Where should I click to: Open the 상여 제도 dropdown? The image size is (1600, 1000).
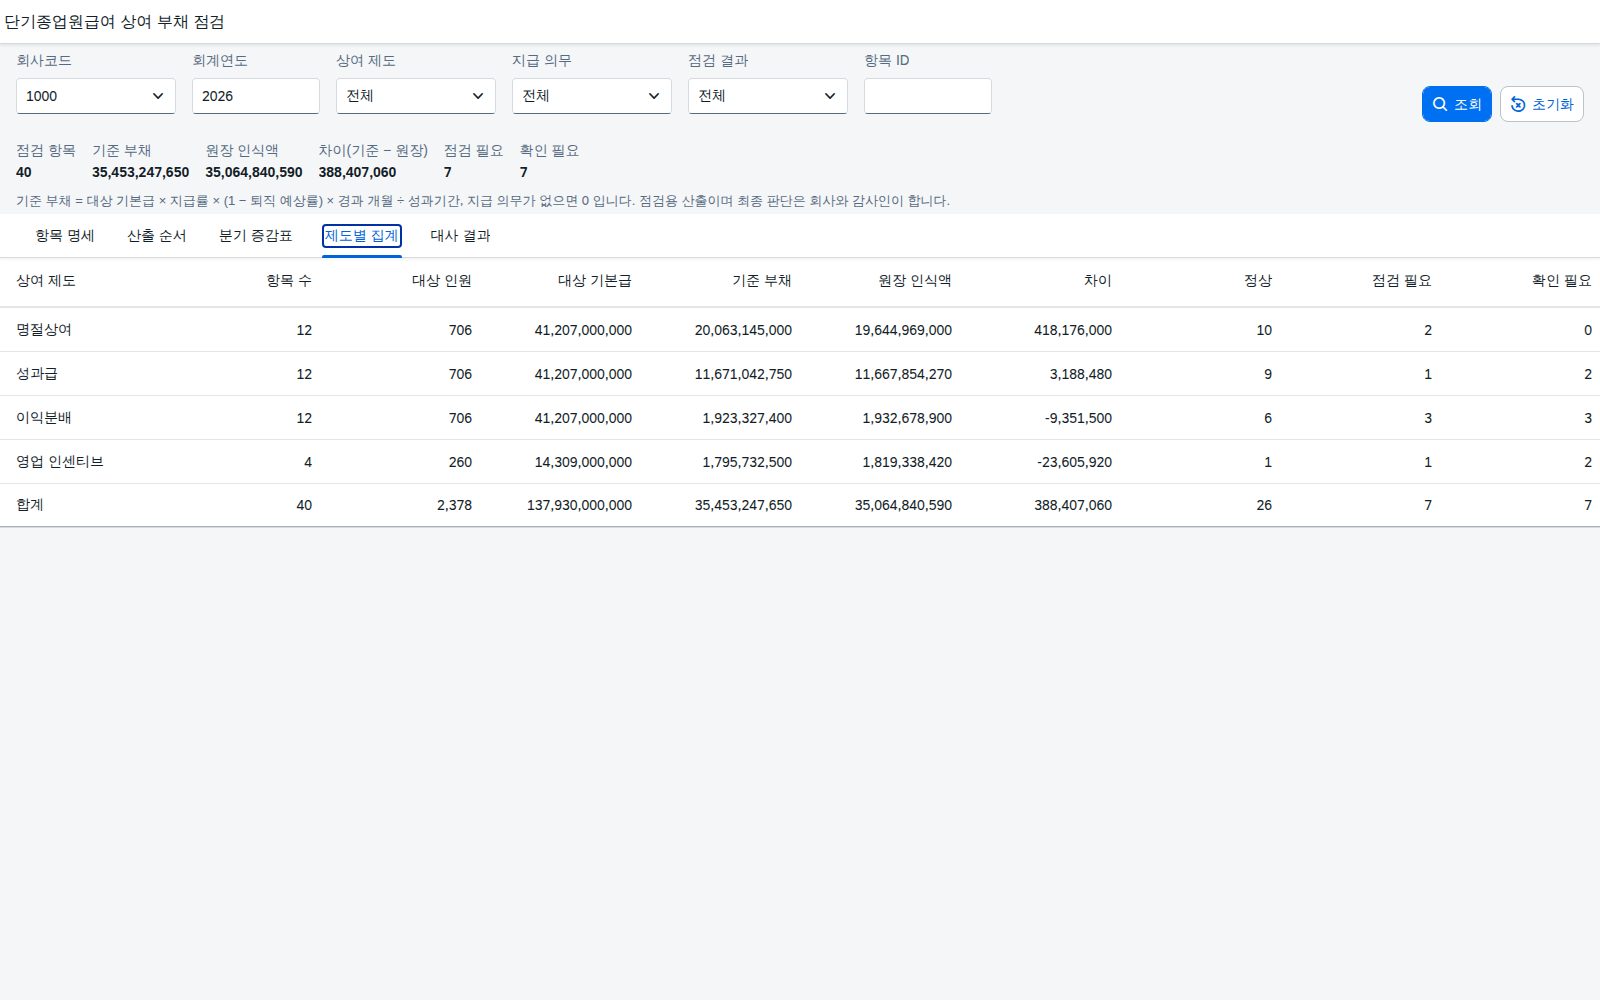[x=416, y=96]
